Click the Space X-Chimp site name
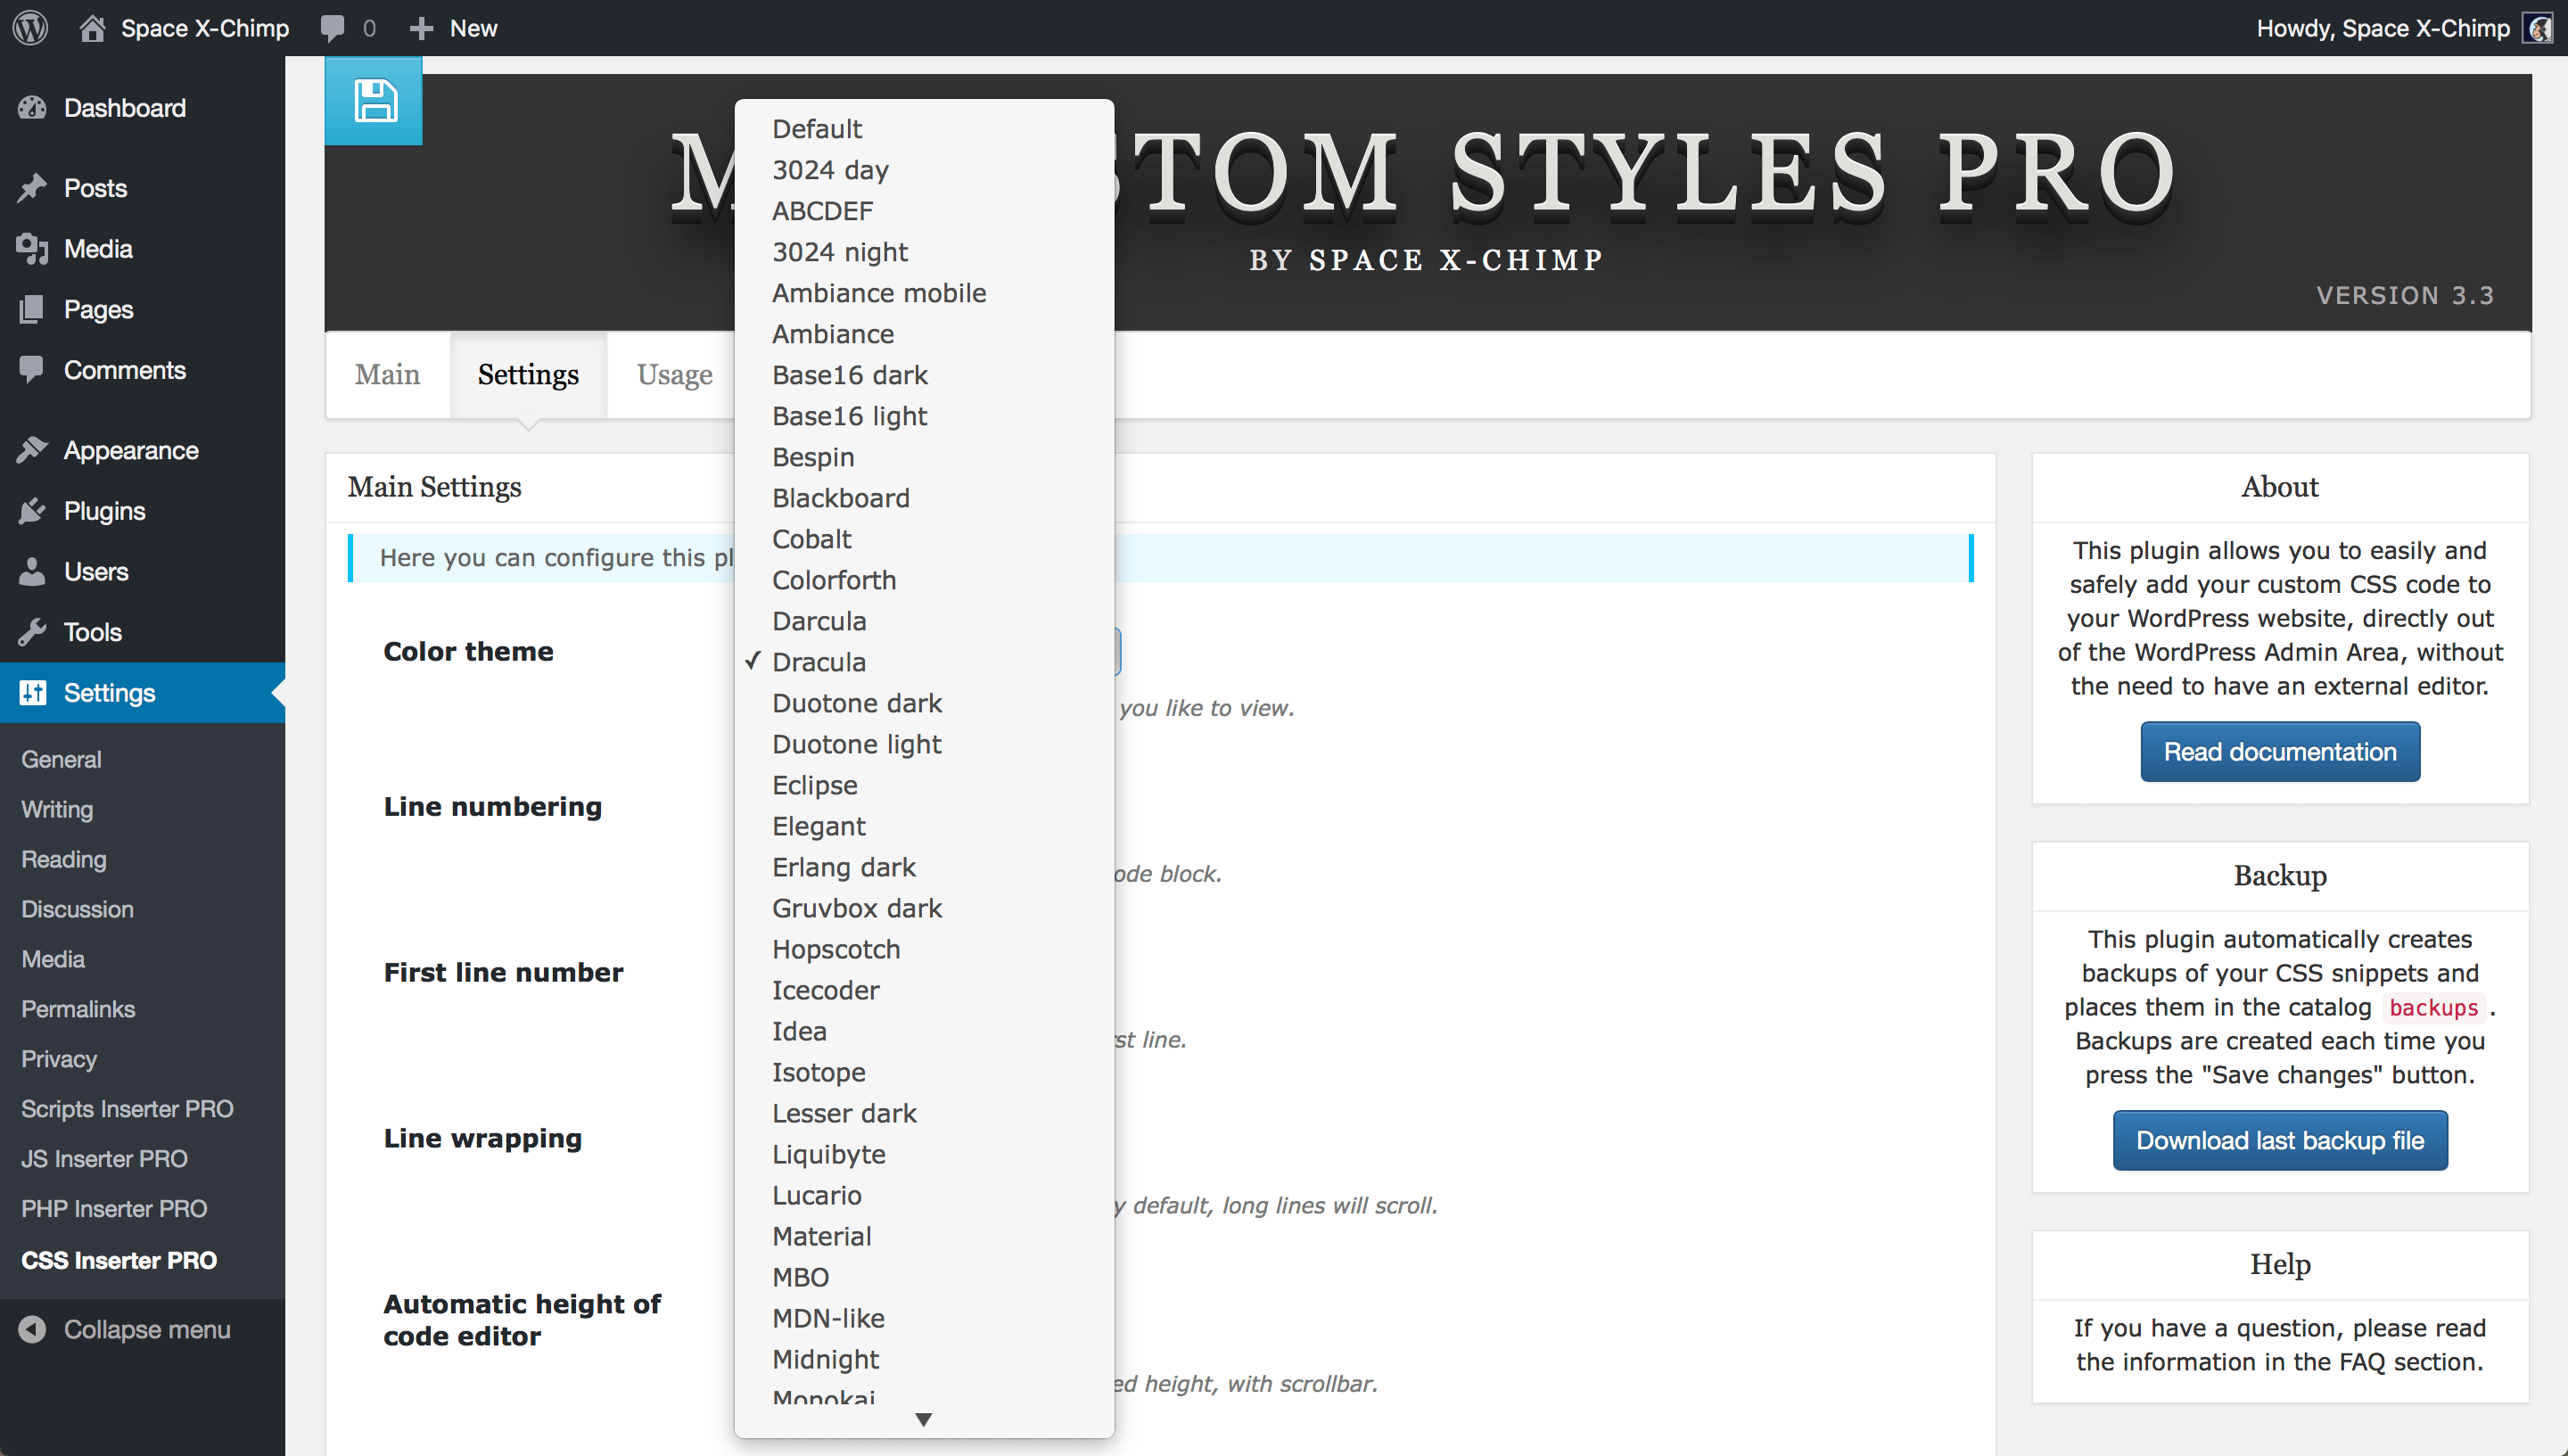 tap(205, 28)
